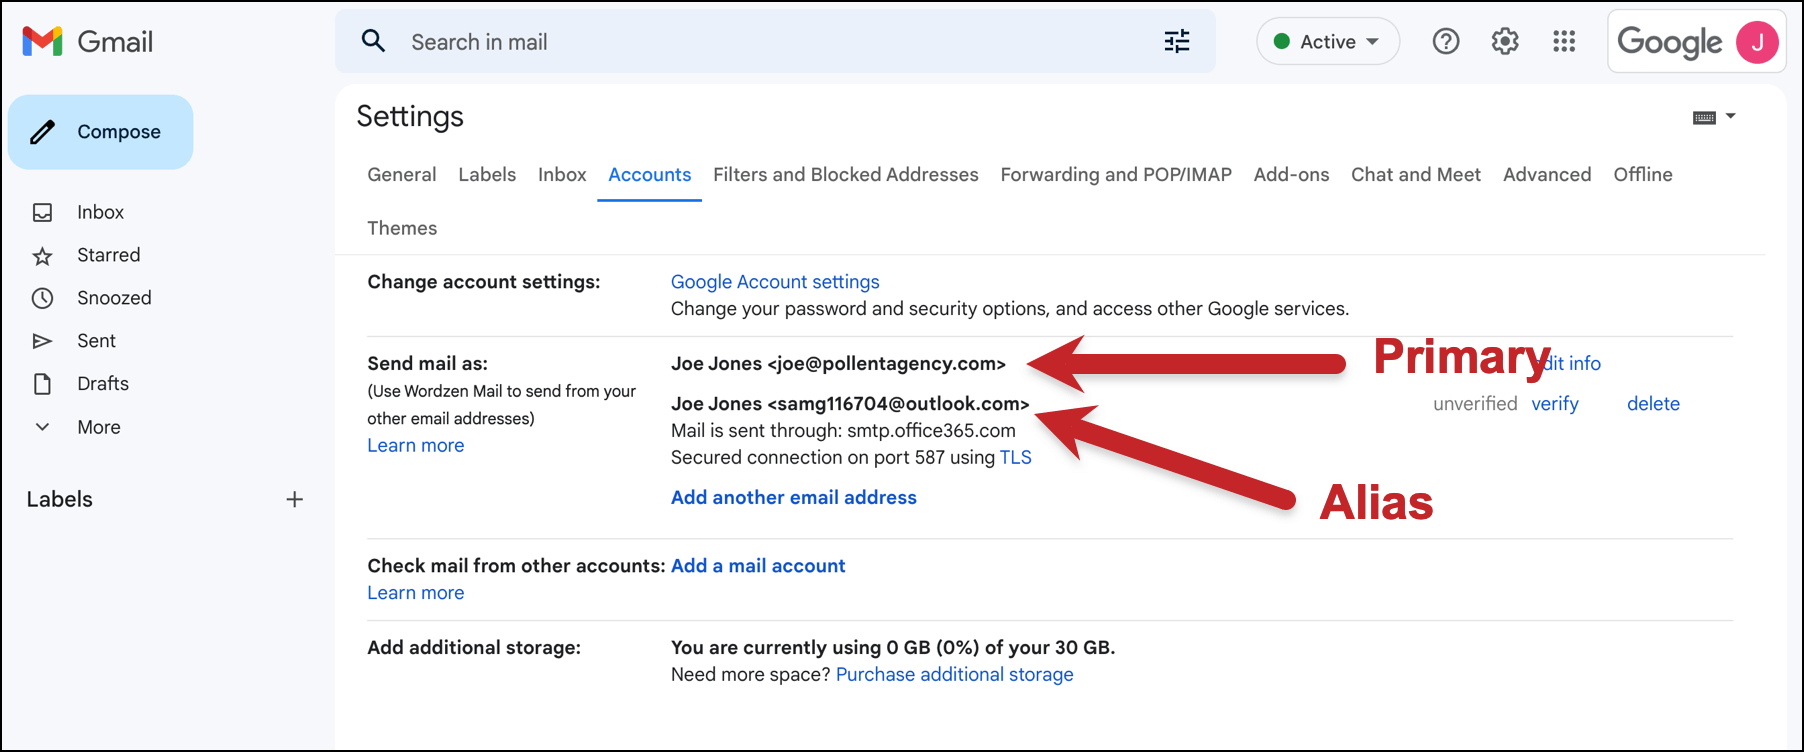Select the Accounts tab
The image size is (1804, 752).
pos(650,174)
